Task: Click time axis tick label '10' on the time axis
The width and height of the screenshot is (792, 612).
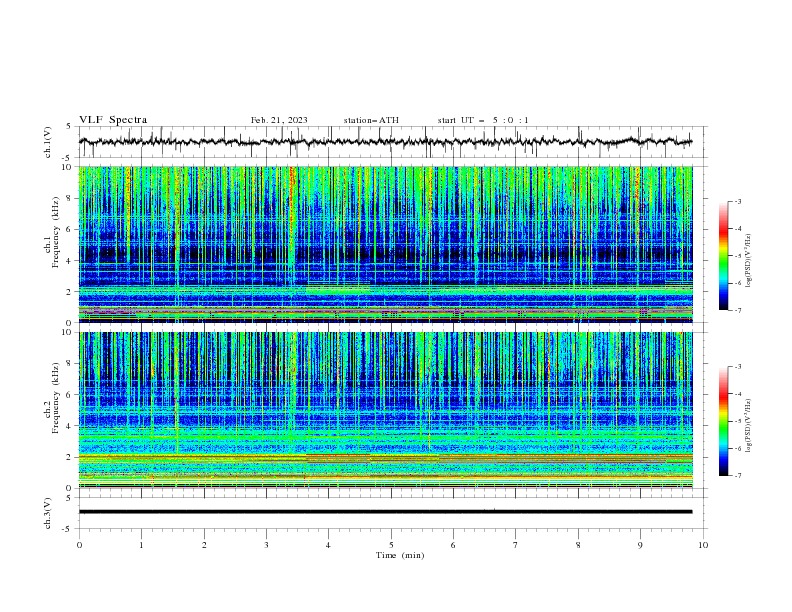Action: pyautogui.click(x=703, y=545)
